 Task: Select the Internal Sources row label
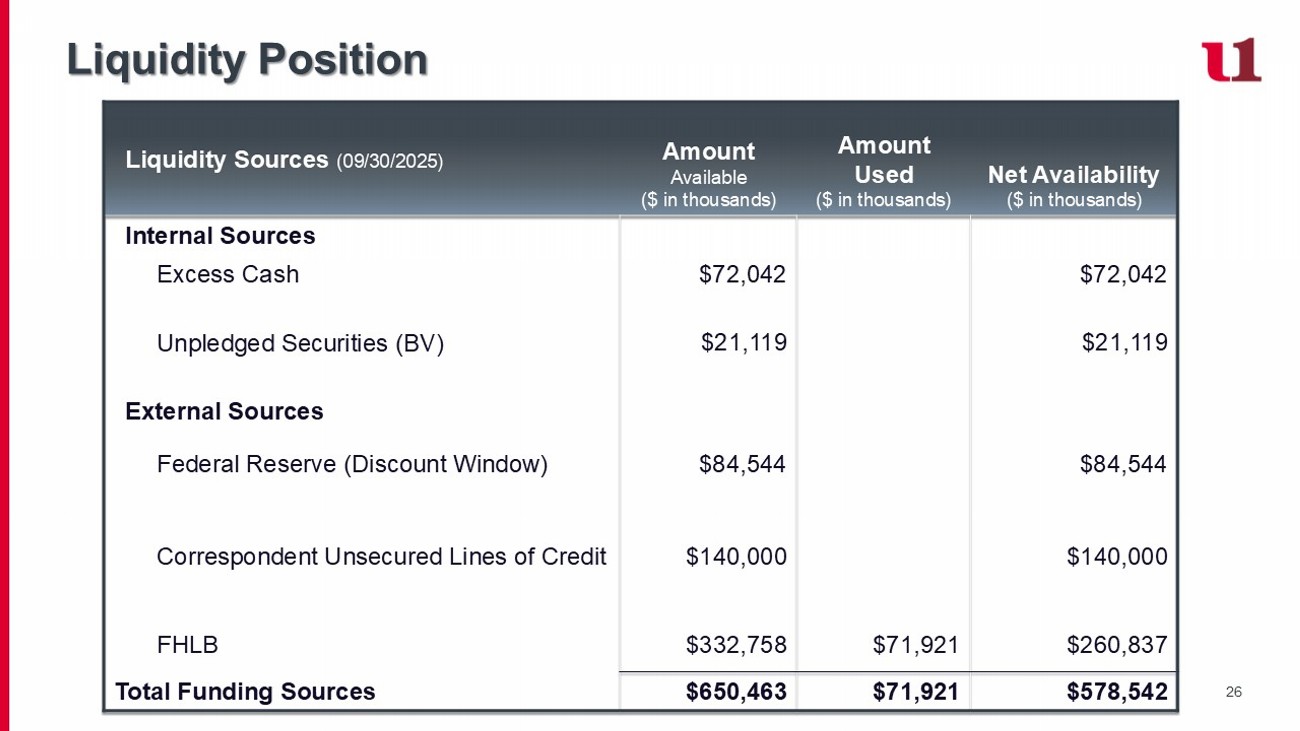pos(220,236)
